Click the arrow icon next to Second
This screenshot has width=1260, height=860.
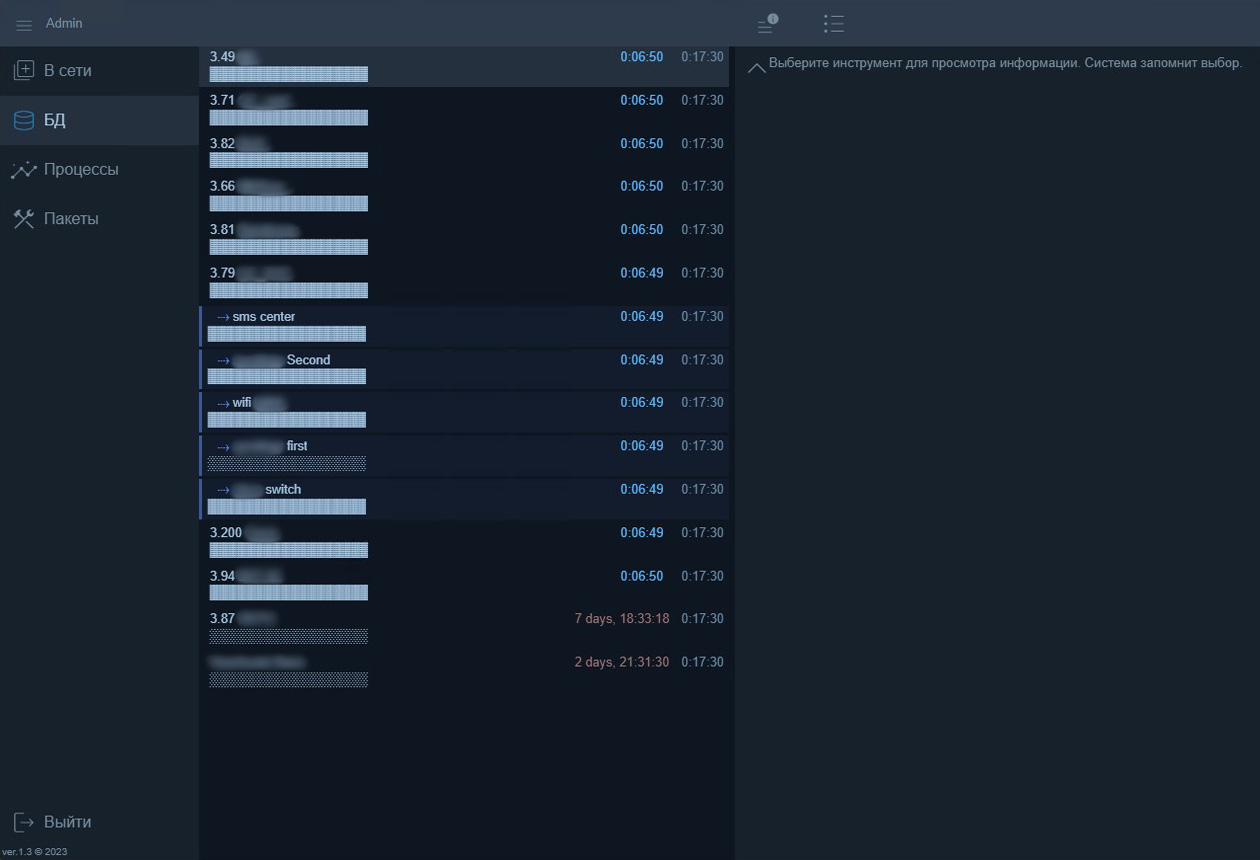point(224,360)
